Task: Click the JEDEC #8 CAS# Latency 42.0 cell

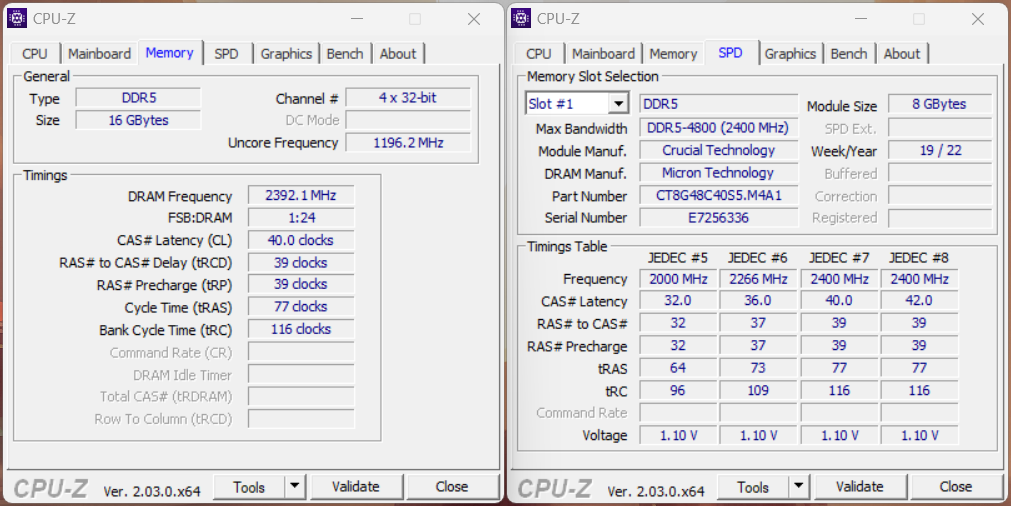Action: click(x=919, y=300)
